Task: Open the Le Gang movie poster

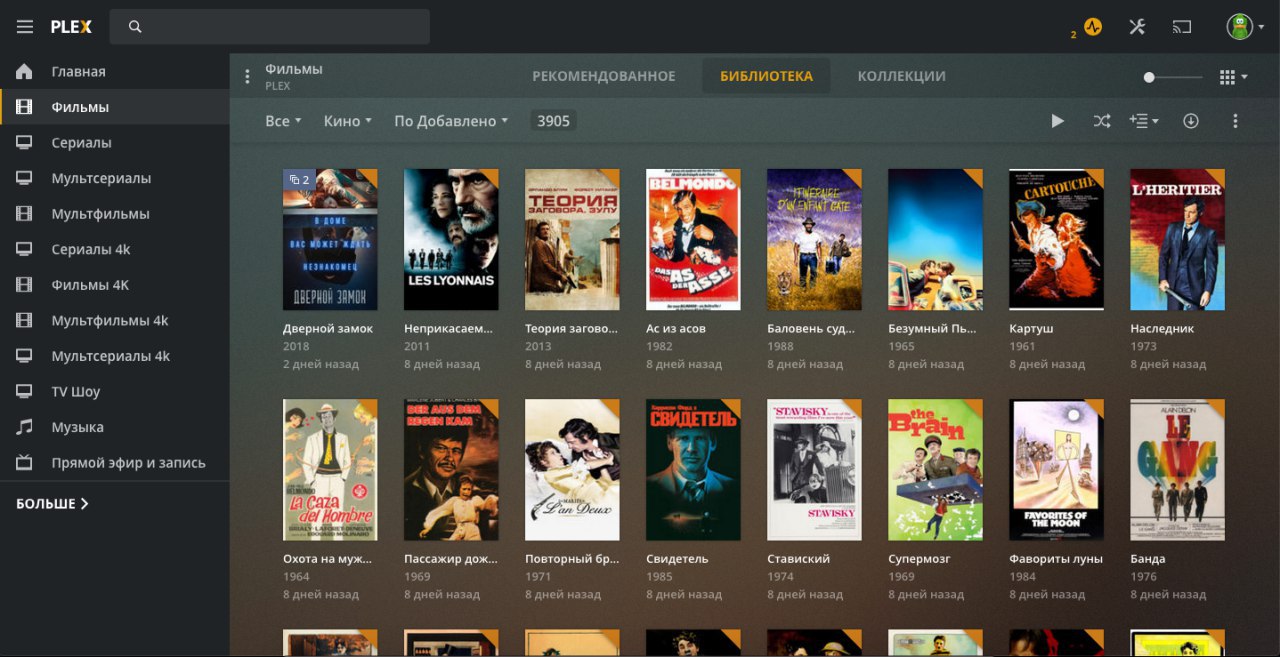Action: coord(1177,471)
